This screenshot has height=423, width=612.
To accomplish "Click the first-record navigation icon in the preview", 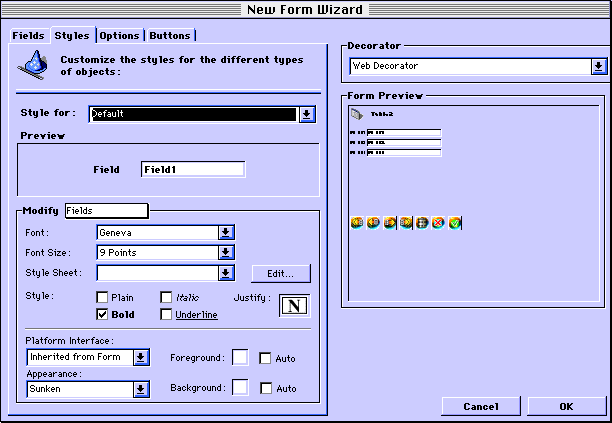I will coord(357,222).
